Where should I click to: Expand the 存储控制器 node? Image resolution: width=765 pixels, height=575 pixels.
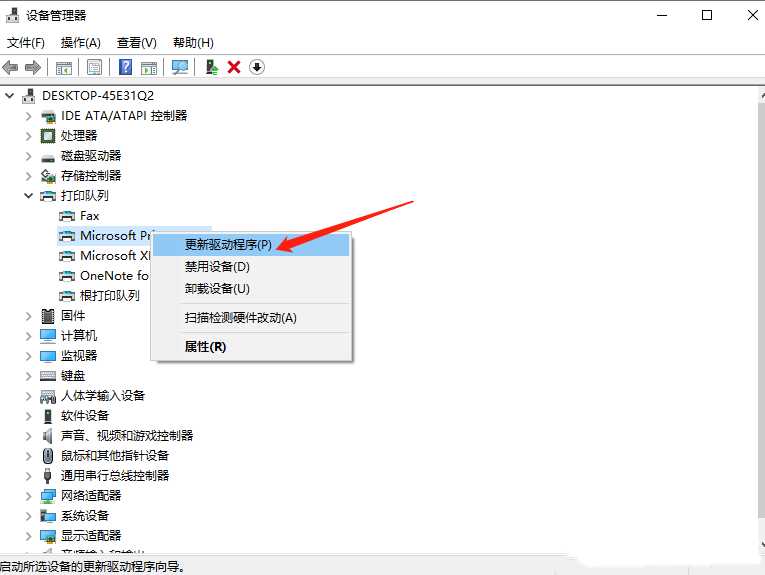(x=29, y=176)
